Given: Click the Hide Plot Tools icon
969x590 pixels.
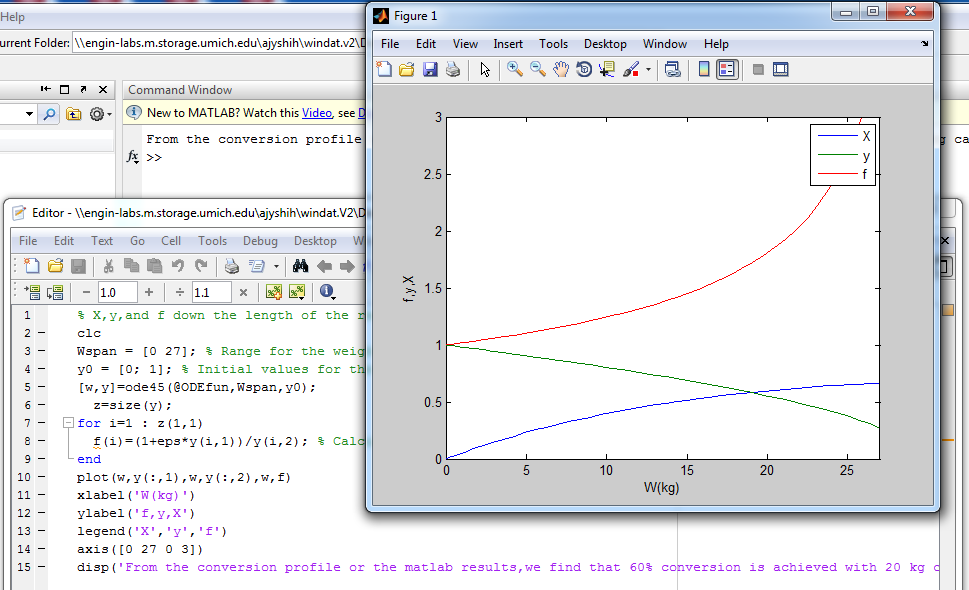Looking at the screenshot, I should (758, 70).
